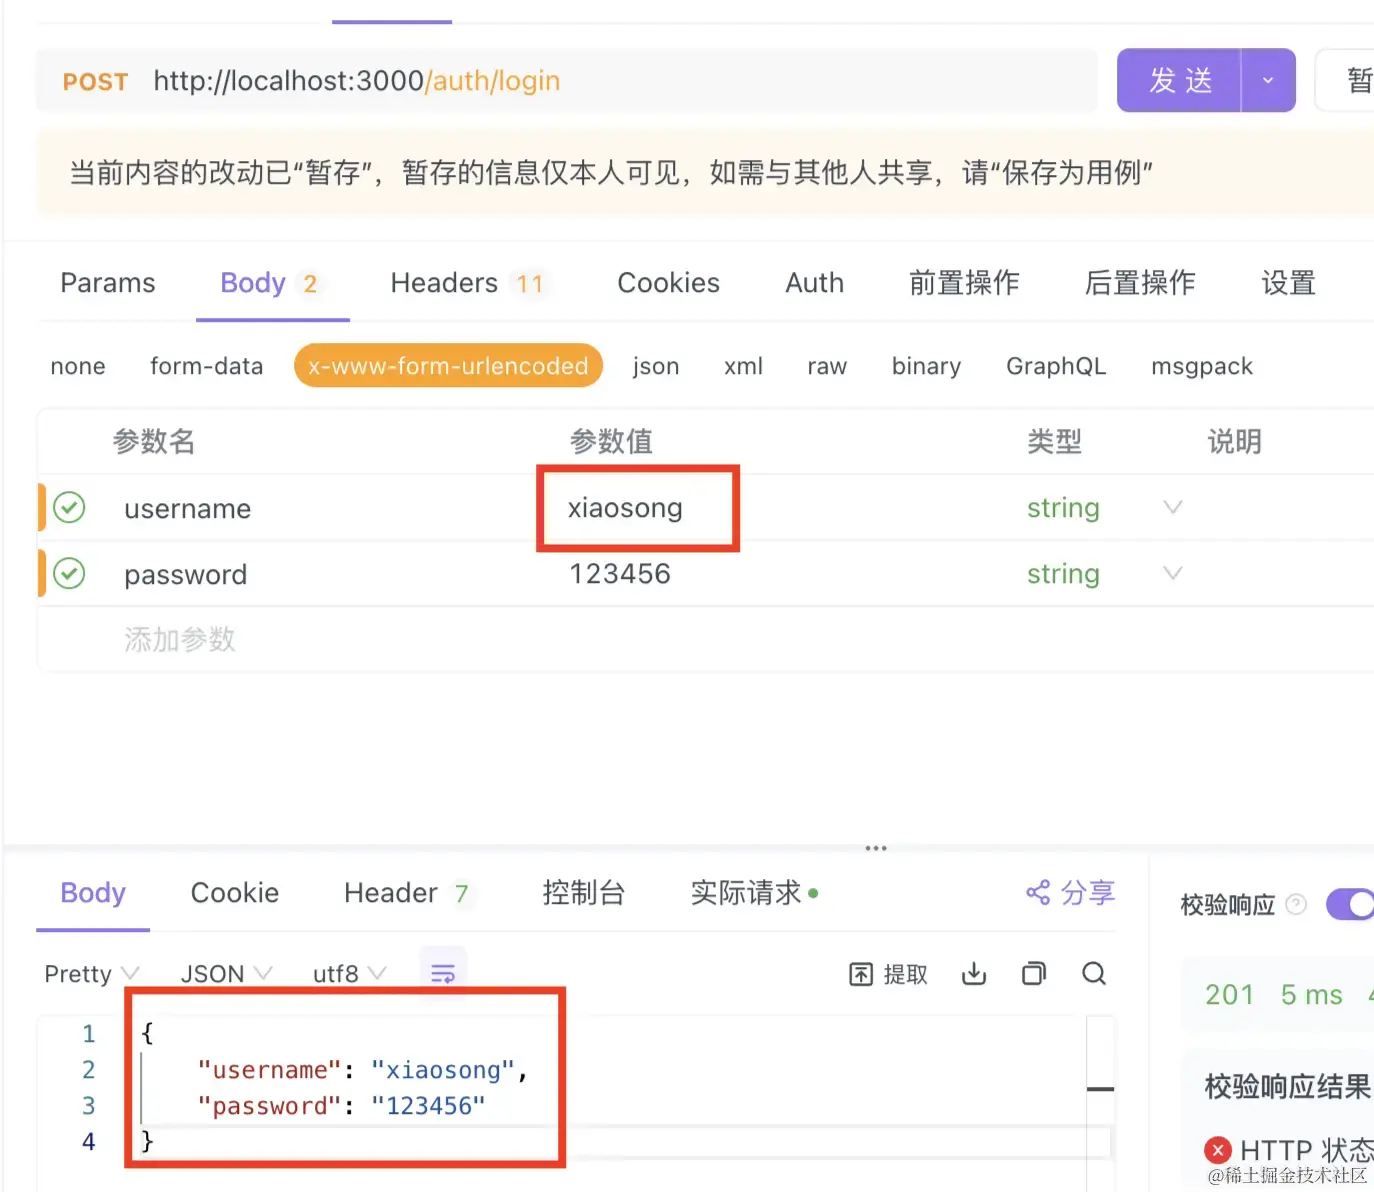Select the binary body type
Screen dimensions: 1374x1192
[x=926, y=366]
